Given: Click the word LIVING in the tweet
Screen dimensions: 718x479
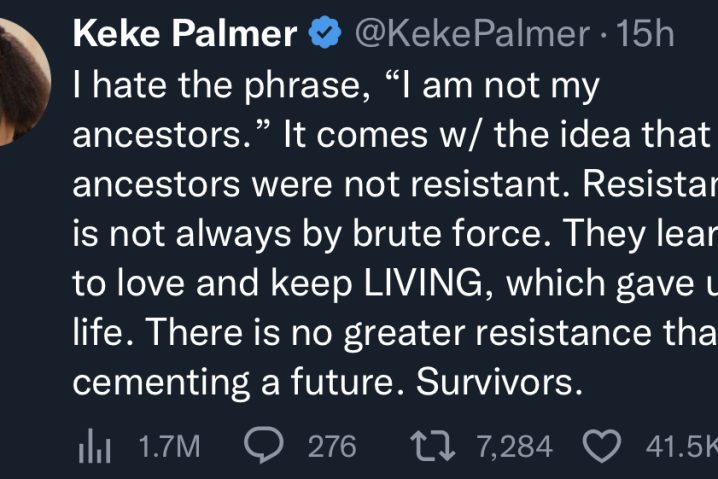Looking at the screenshot, I should tap(424, 283).
